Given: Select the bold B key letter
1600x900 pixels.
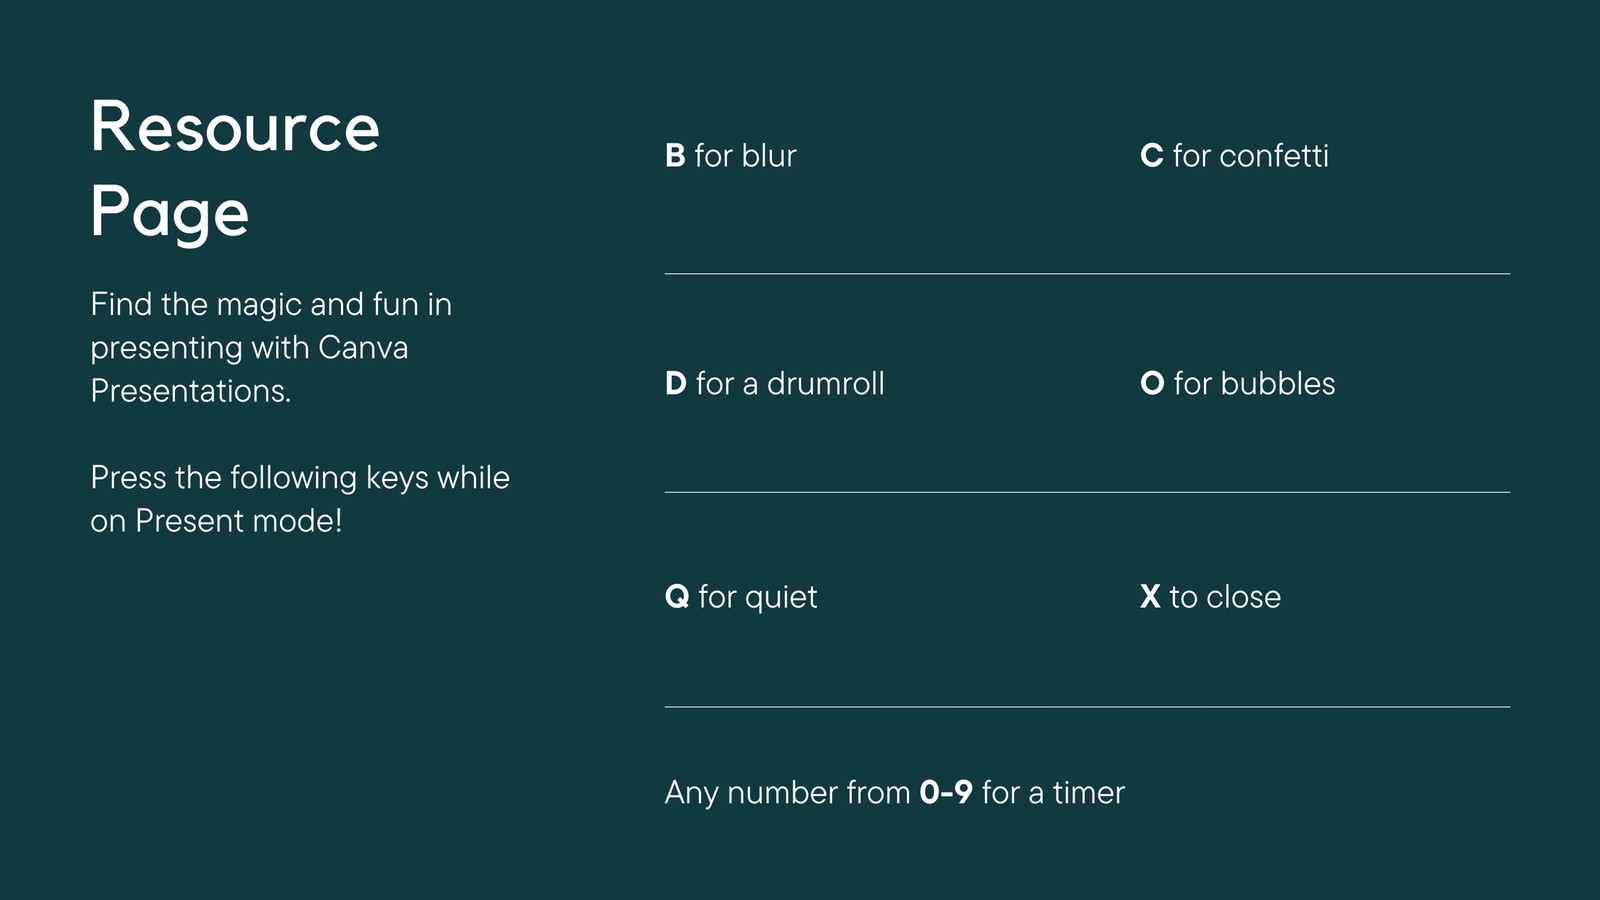Looking at the screenshot, I should click(675, 156).
